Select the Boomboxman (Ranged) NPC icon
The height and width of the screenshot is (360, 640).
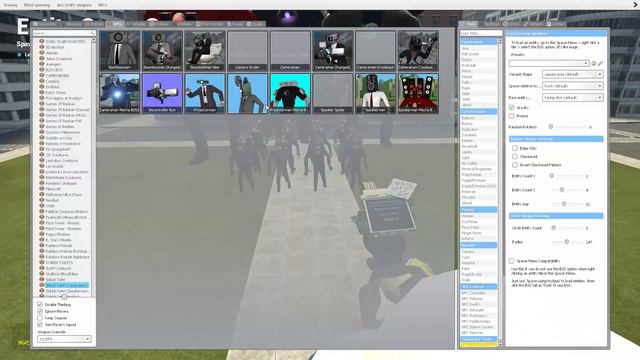[162, 50]
